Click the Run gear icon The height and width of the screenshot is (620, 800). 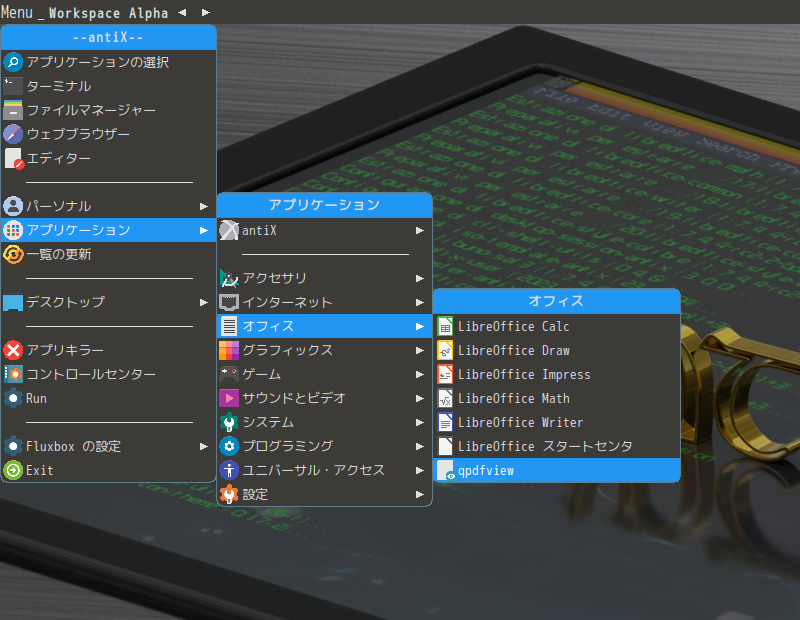tap(13, 398)
